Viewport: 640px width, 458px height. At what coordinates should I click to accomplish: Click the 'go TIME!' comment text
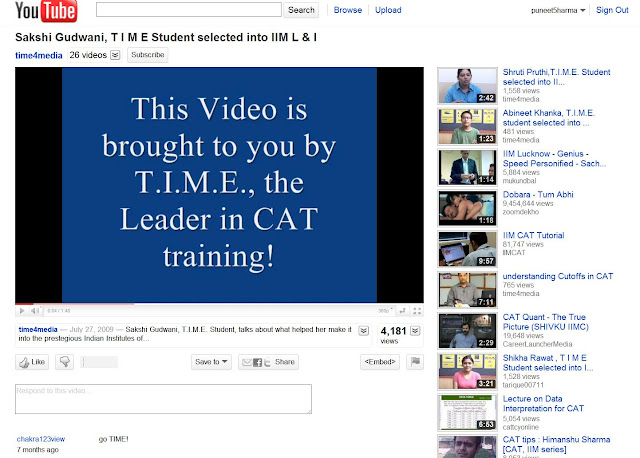pyautogui.click(x=113, y=439)
